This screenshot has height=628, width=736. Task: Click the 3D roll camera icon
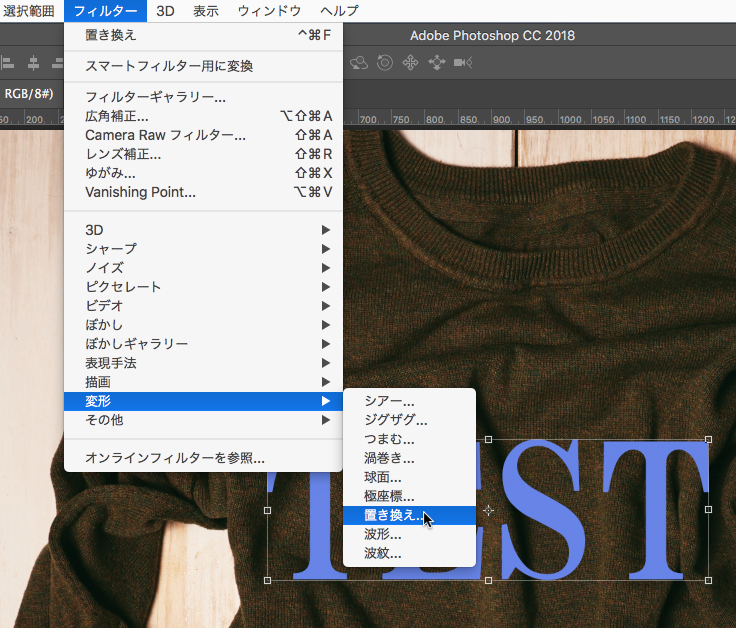coord(384,62)
